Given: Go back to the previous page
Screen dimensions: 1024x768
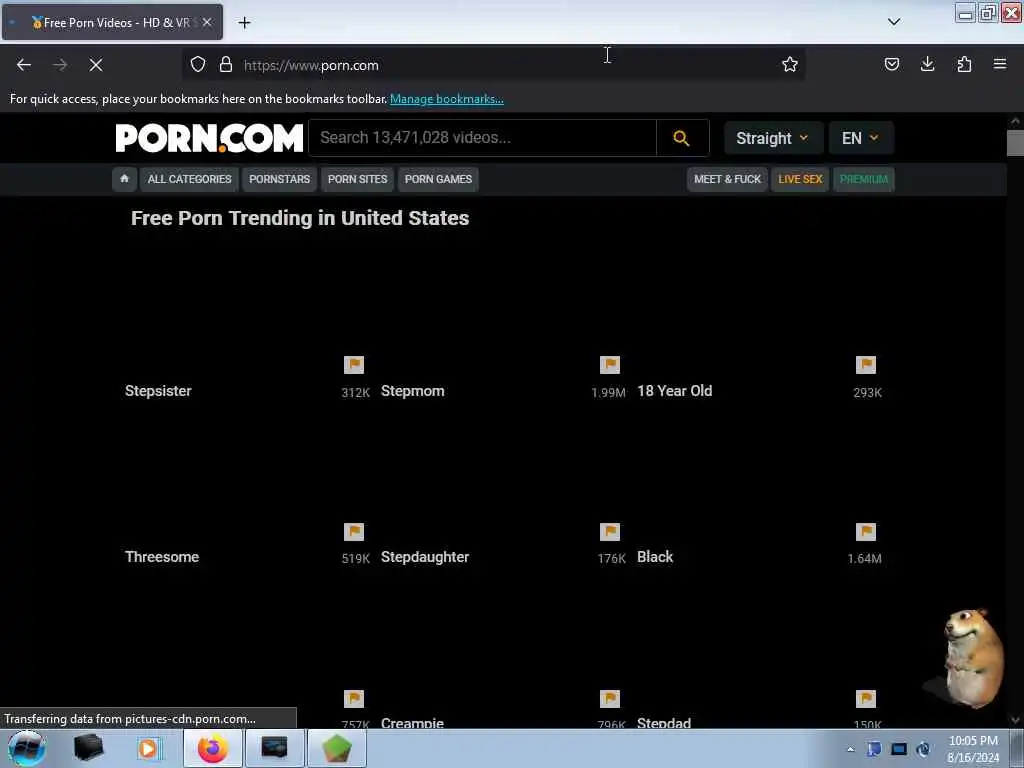Looking at the screenshot, I should 24,65.
